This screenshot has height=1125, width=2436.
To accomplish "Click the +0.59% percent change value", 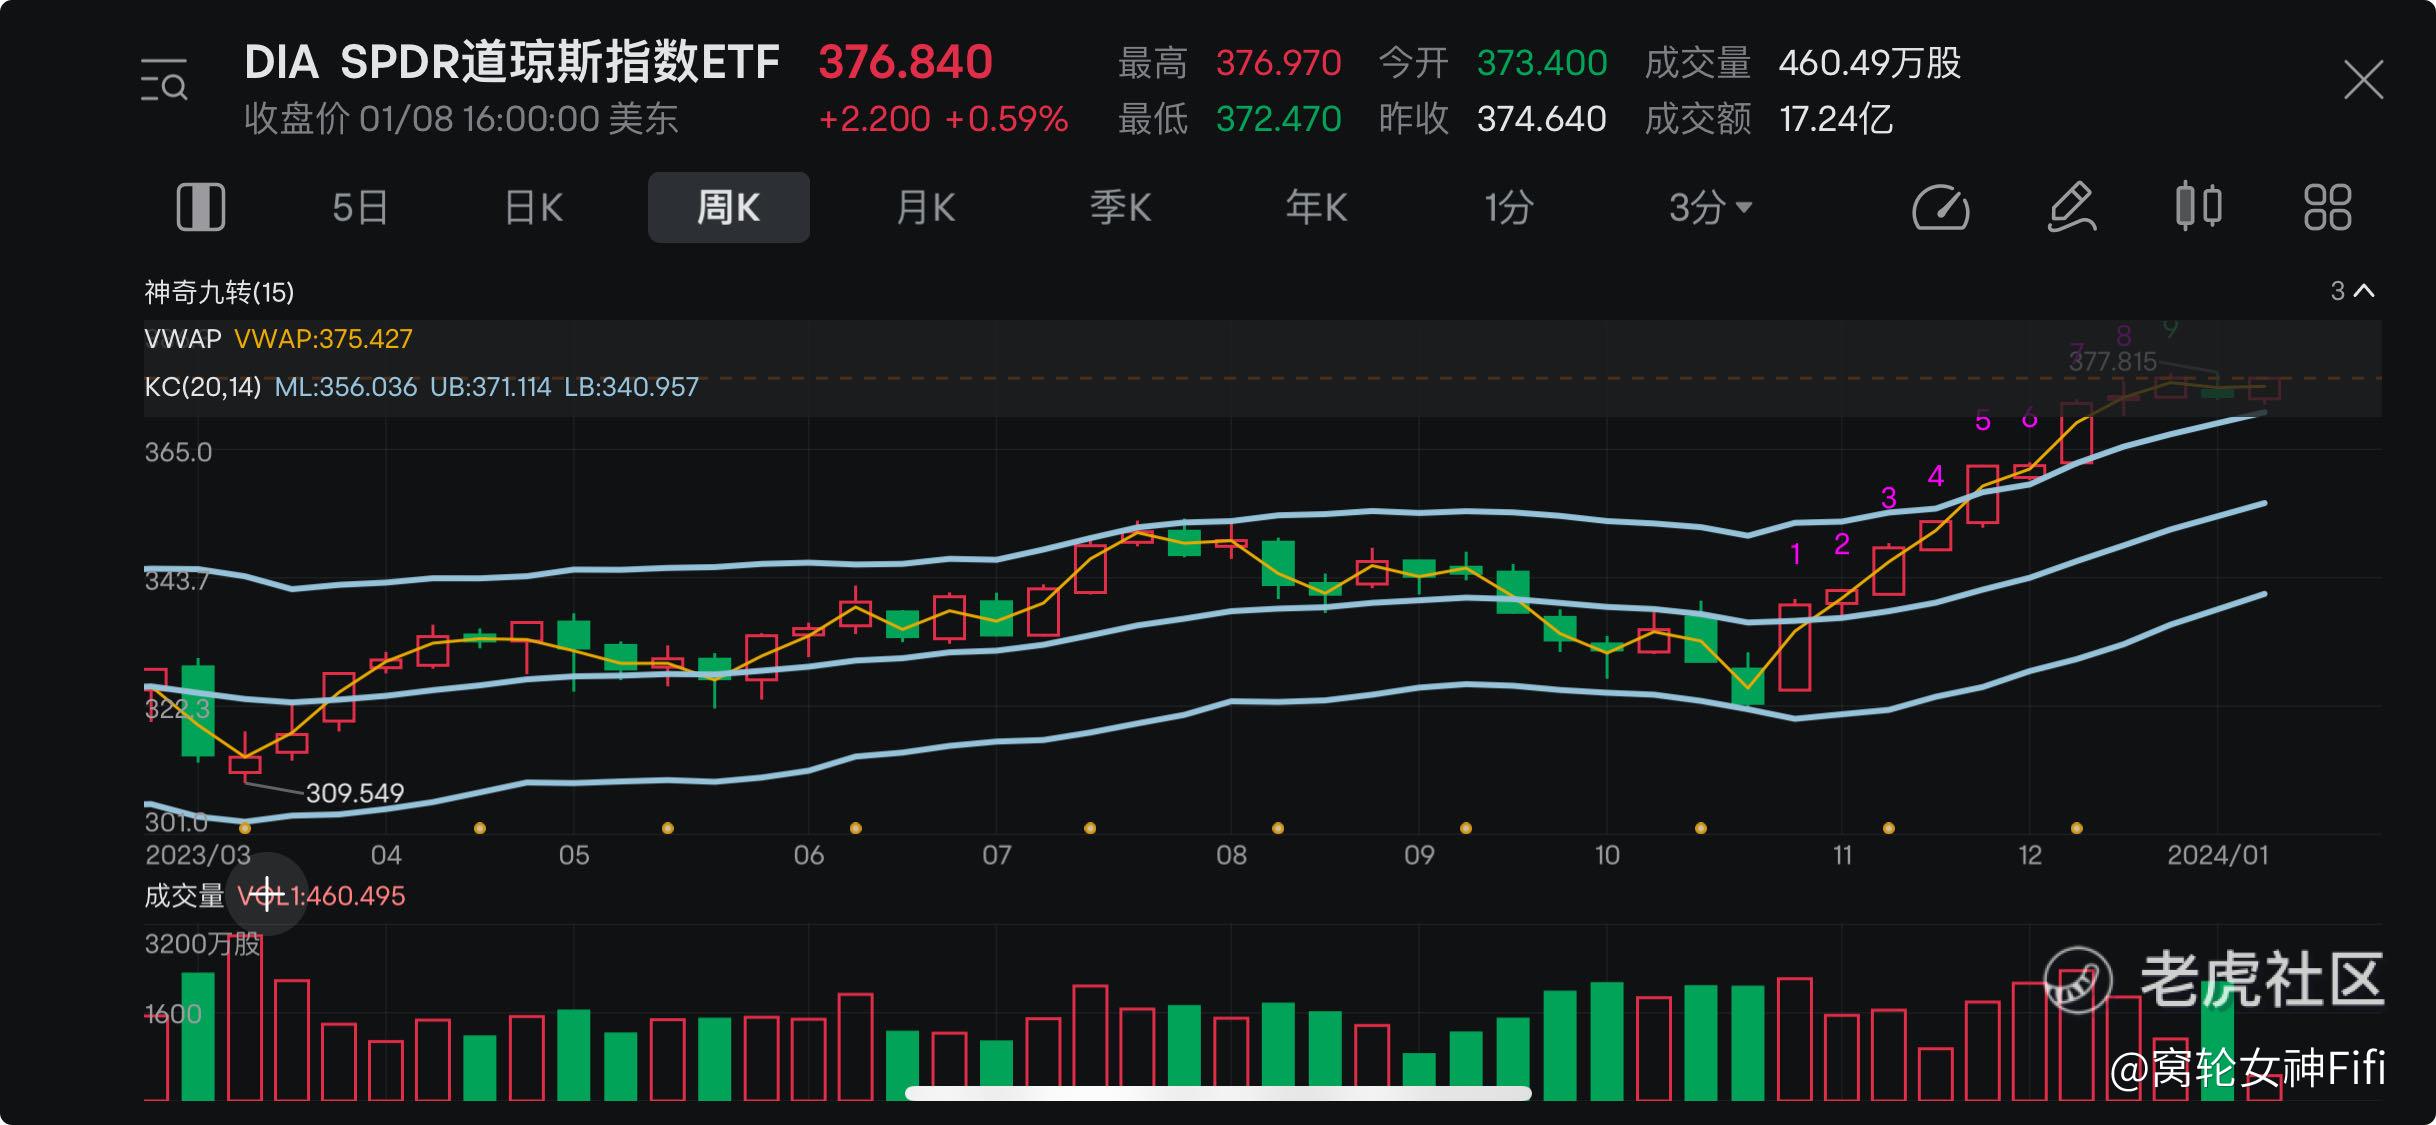I will click(1006, 119).
